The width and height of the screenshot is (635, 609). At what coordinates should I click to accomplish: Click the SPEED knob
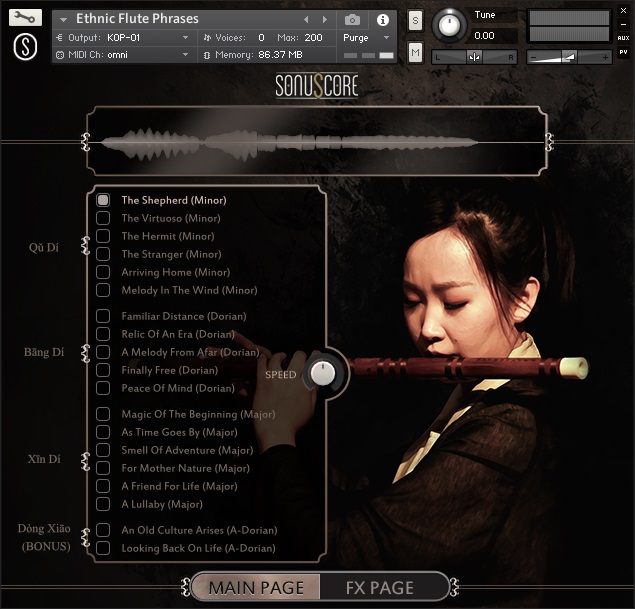[x=323, y=373]
